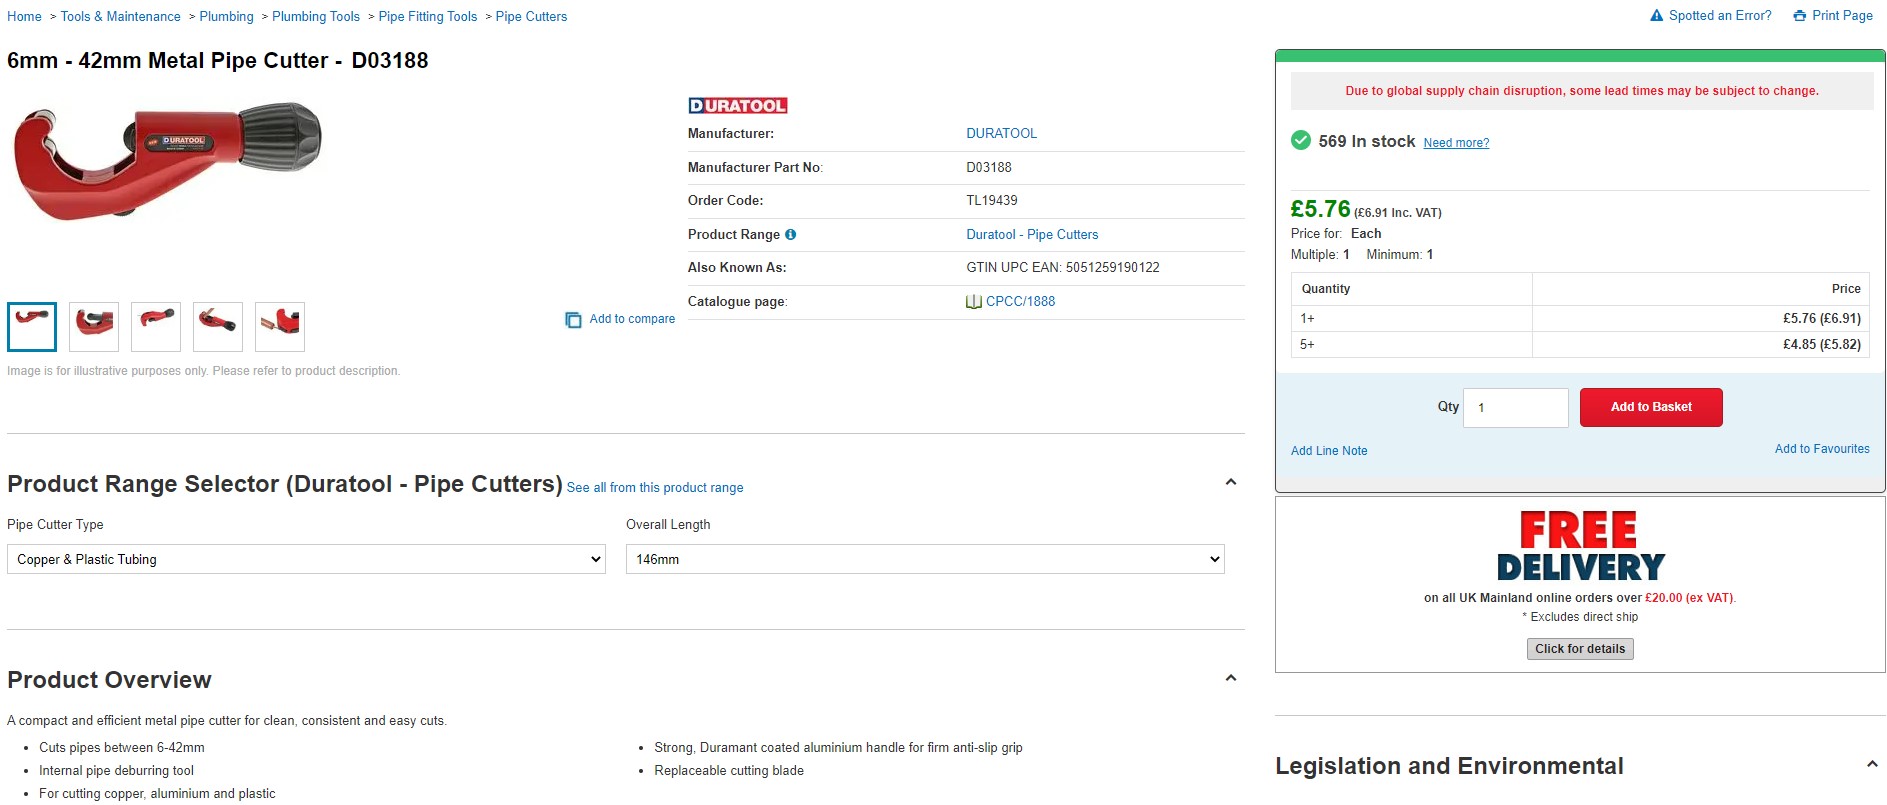Open the Pipe Cutter Type dropdown
The height and width of the screenshot is (805, 1887).
point(306,560)
